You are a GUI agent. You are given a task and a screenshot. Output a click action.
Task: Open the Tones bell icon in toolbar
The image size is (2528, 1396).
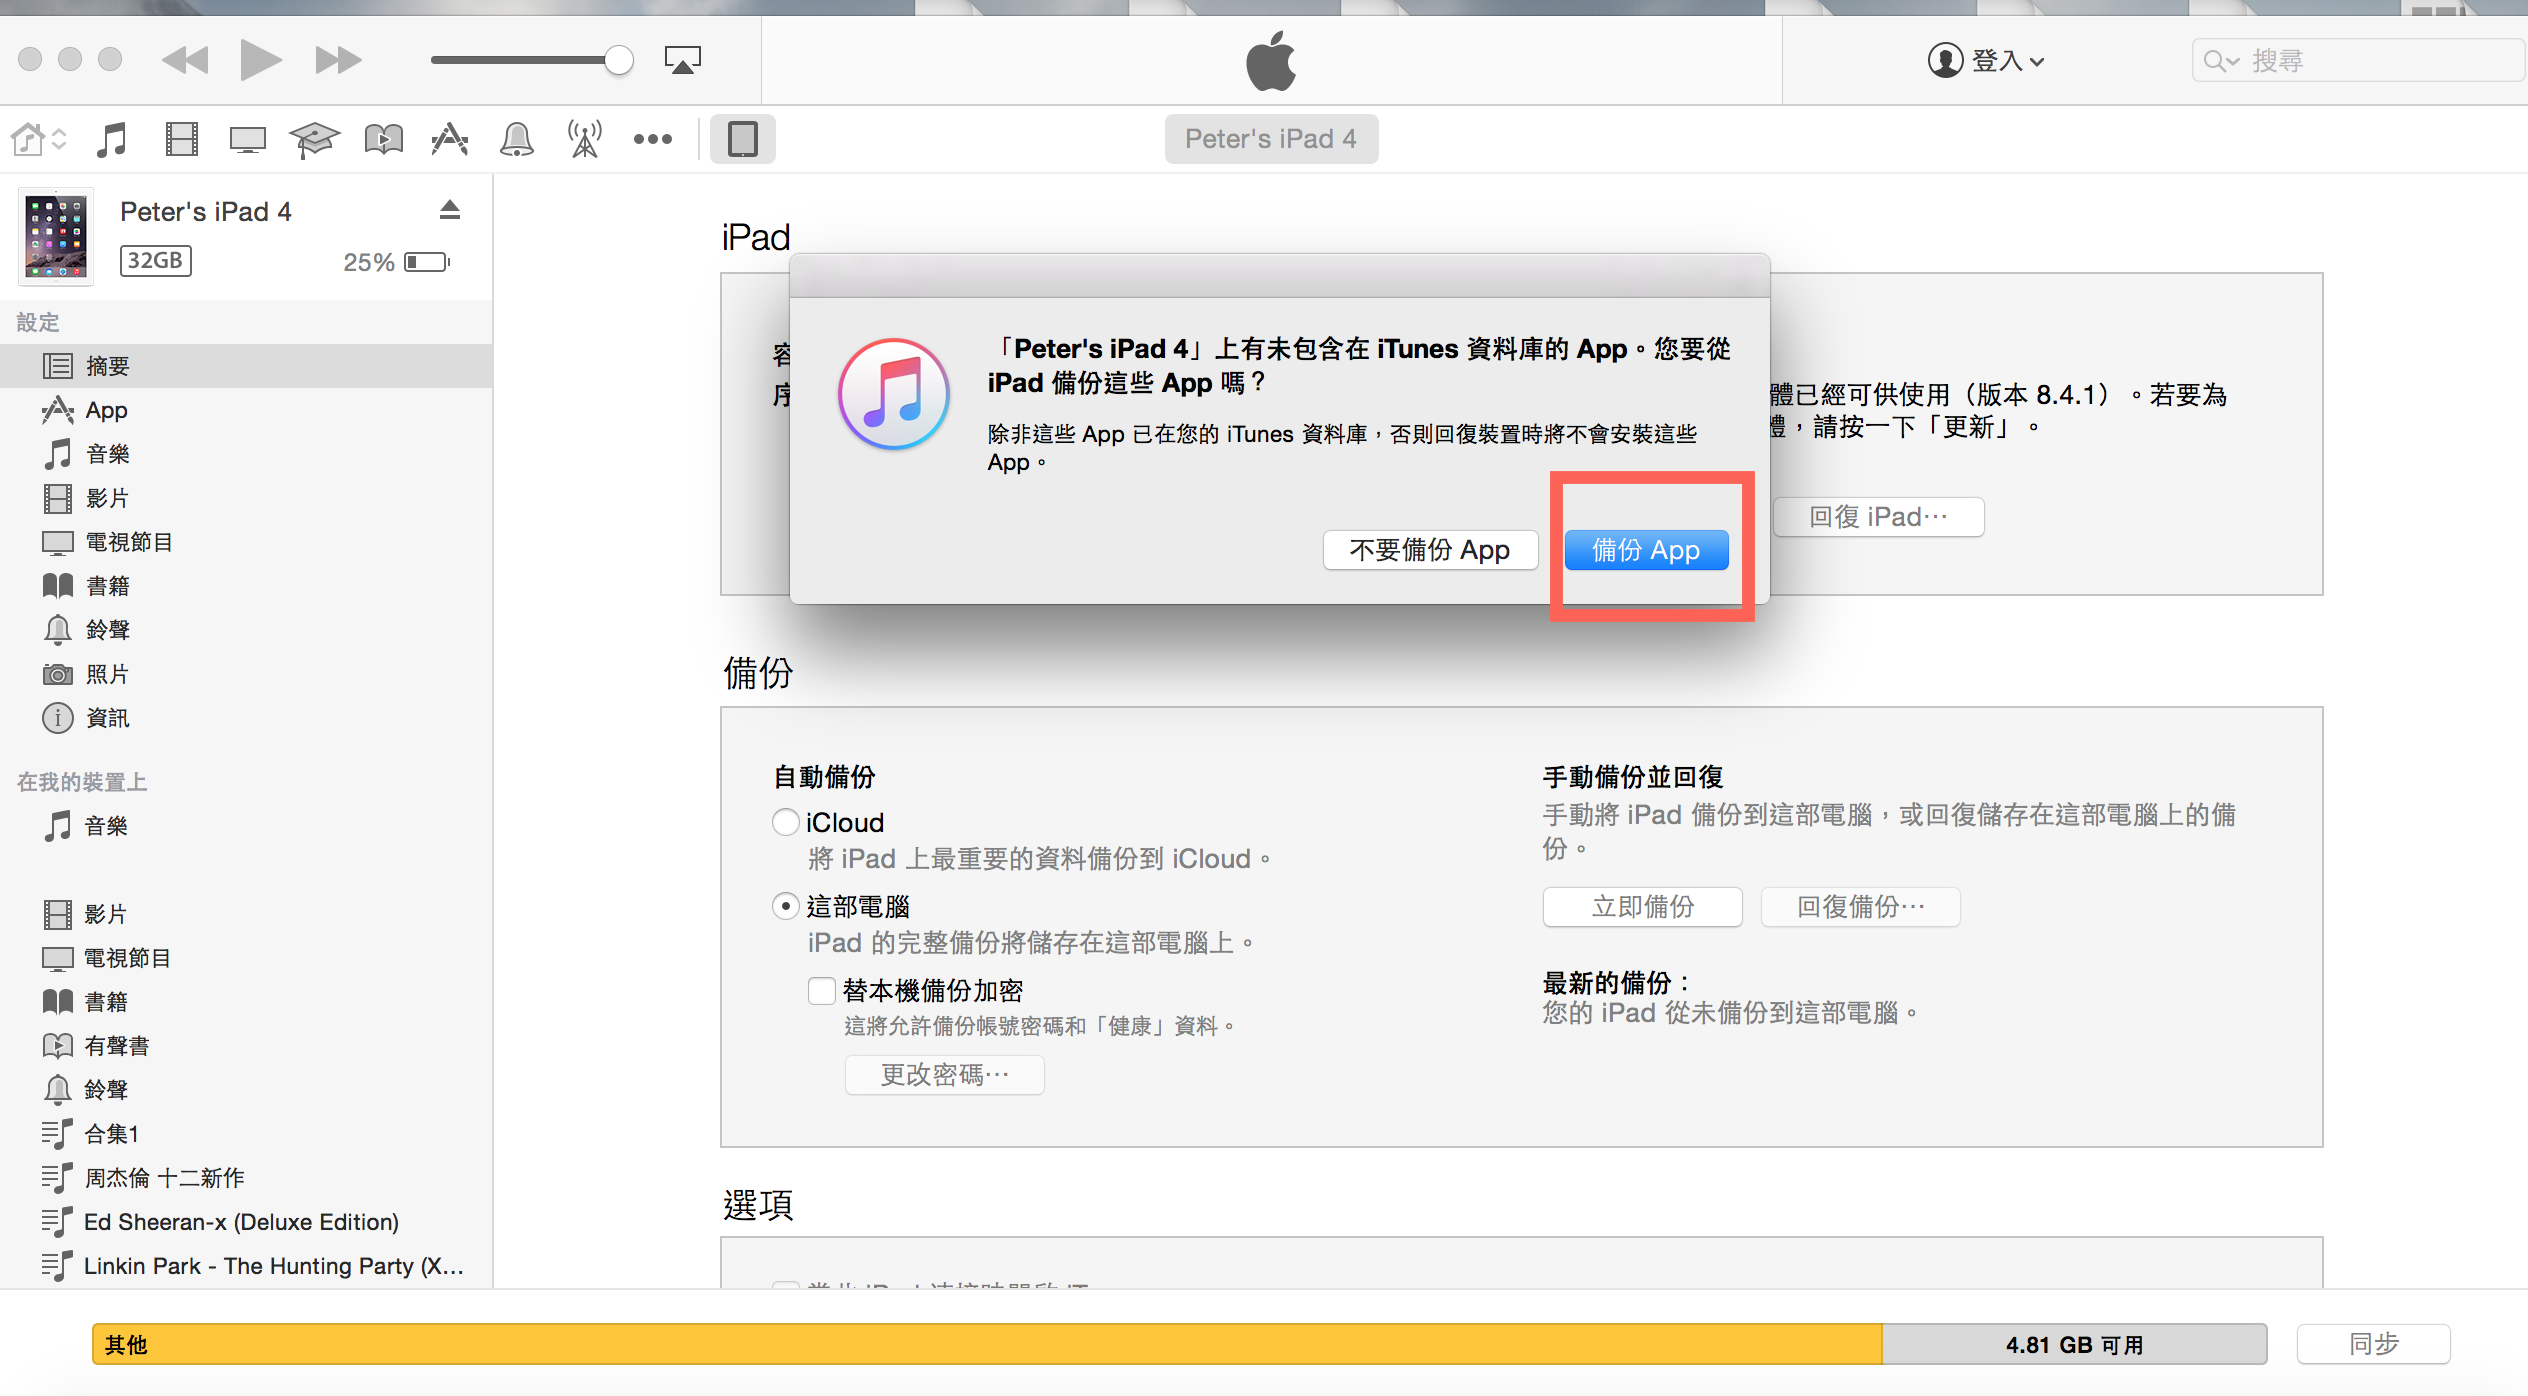point(517,139)
